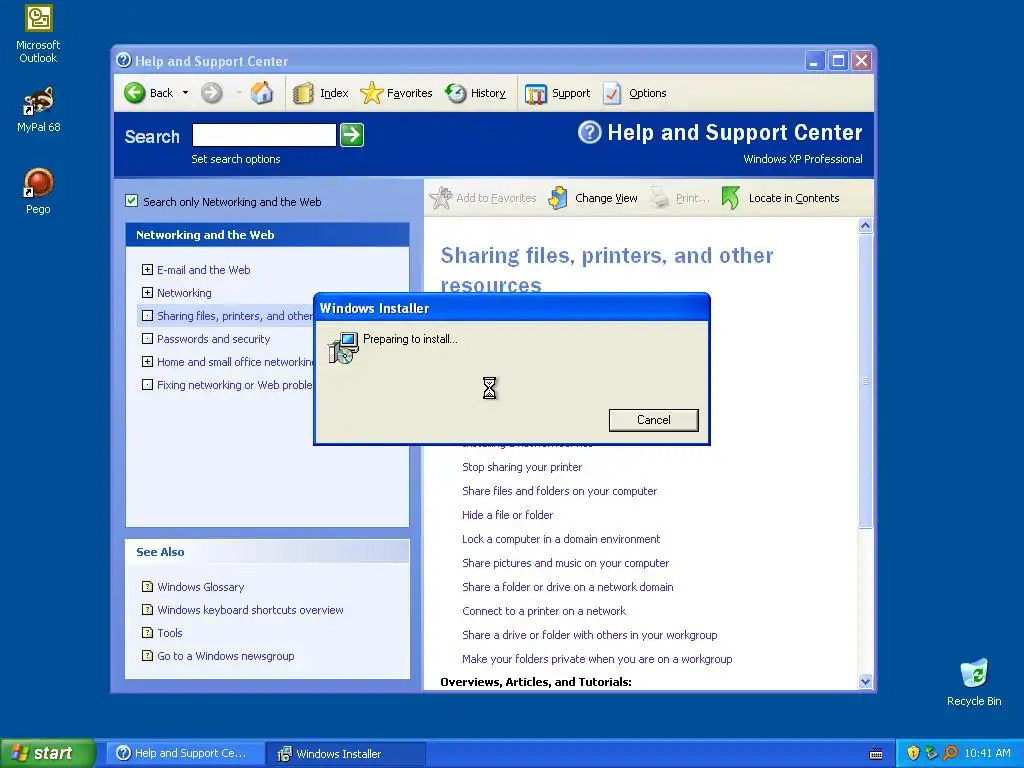The height and width of the screenshot is (768, 1024).
Task: Open the Back history dropdown arrow
Action: tap(185, 93)
